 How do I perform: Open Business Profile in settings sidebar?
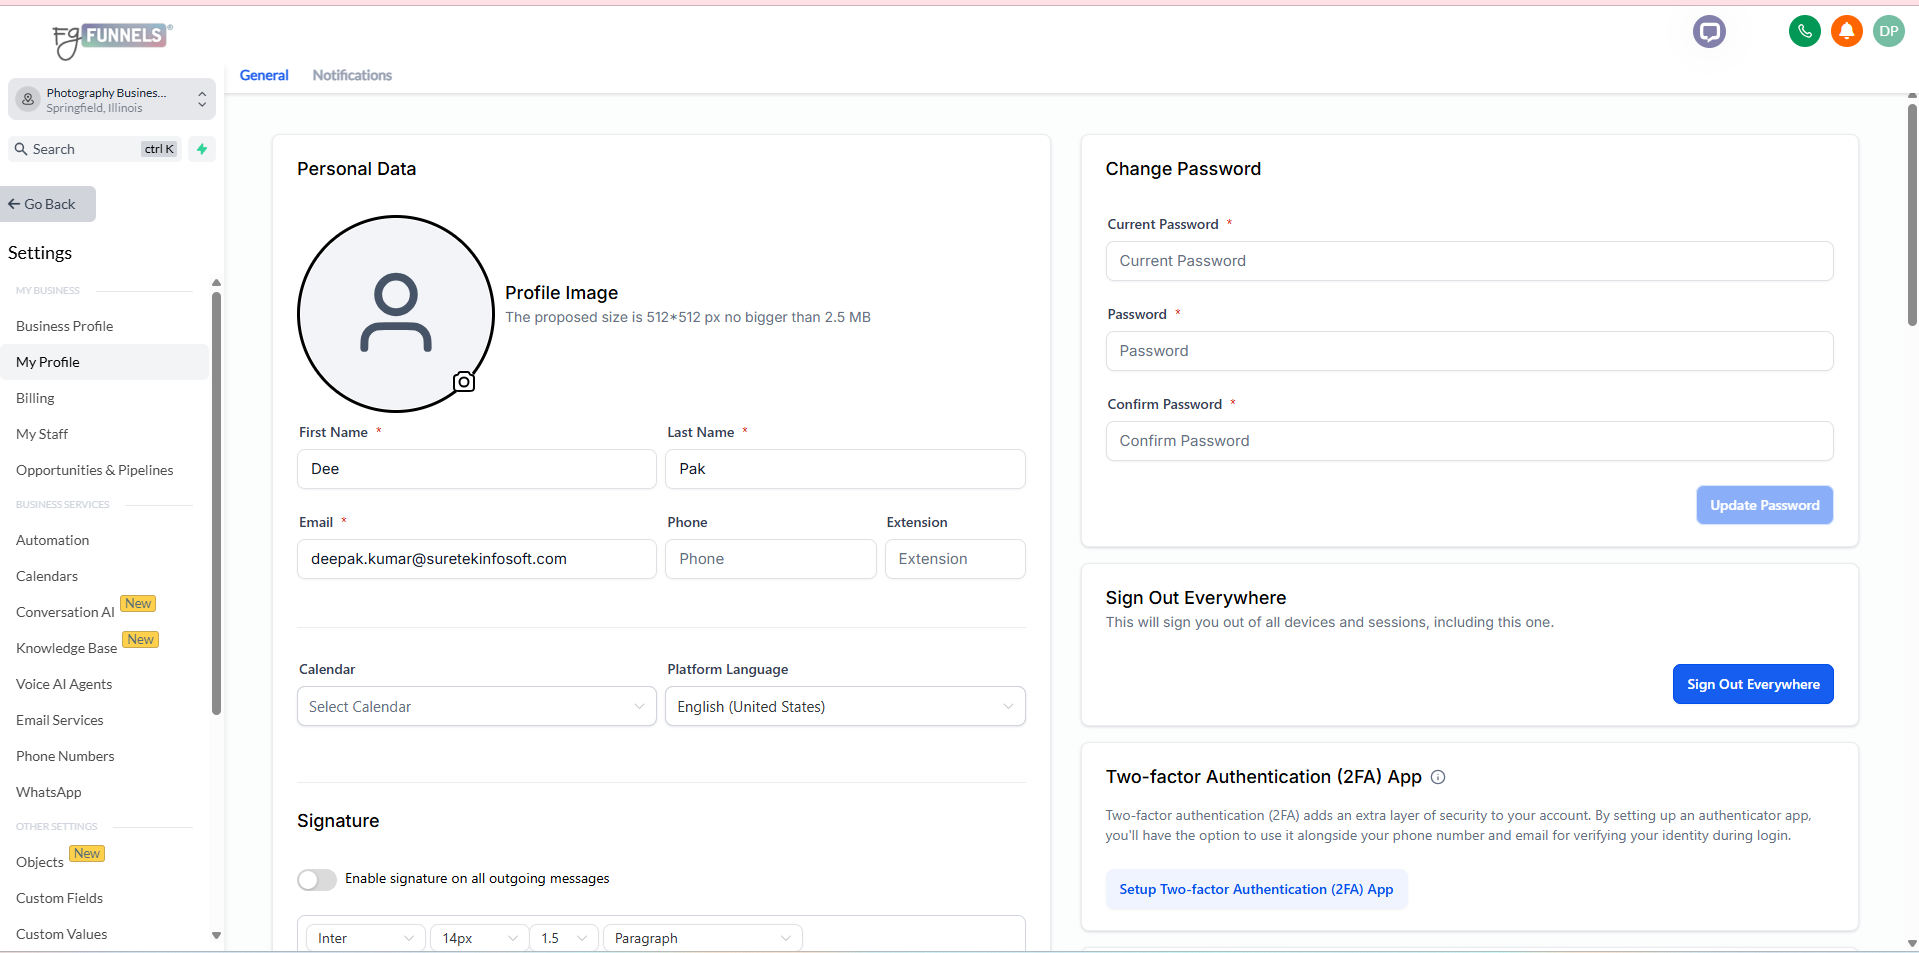[x=65, y=326]
